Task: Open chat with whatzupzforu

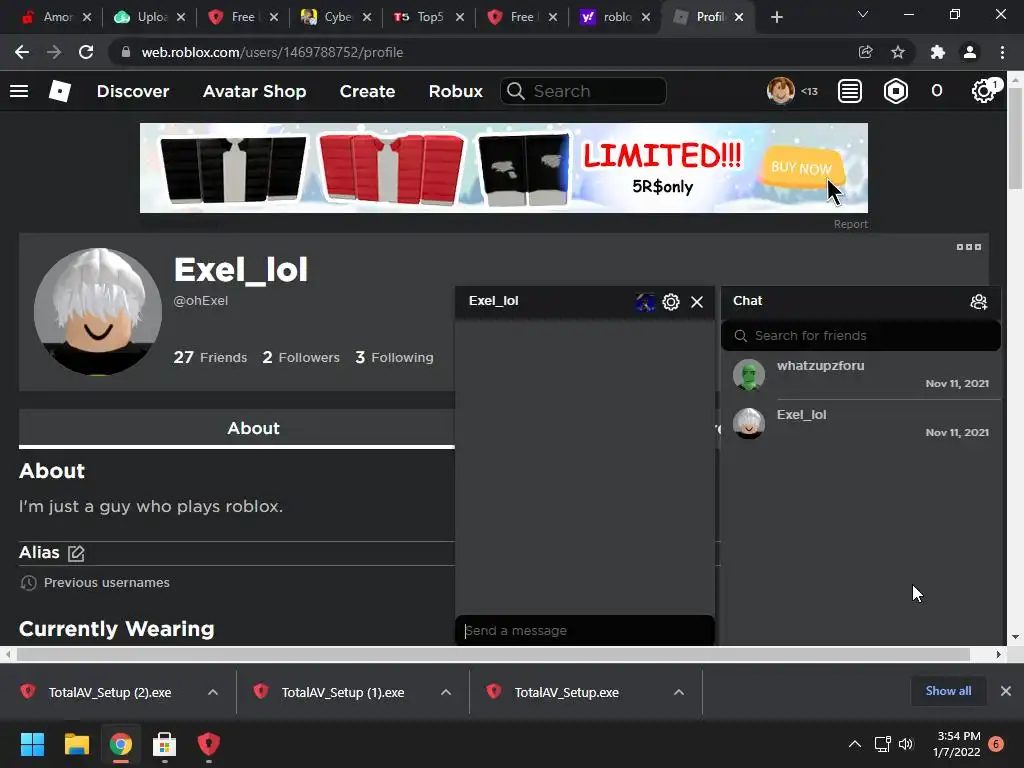Action: (861, 374)
